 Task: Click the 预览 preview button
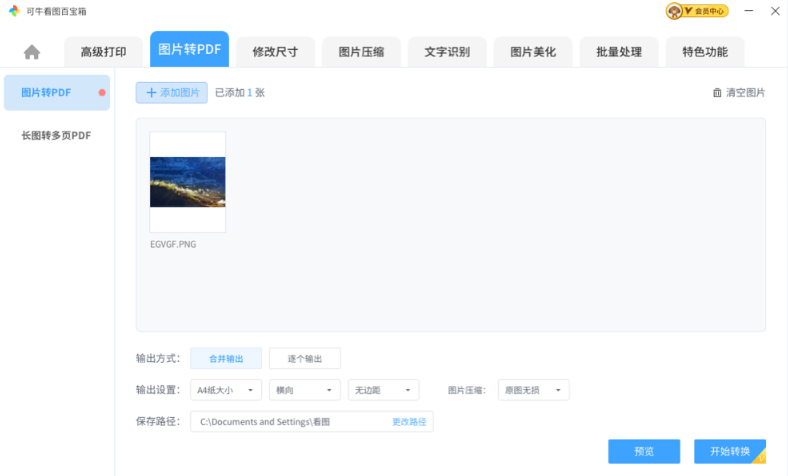tap(644, 452)
